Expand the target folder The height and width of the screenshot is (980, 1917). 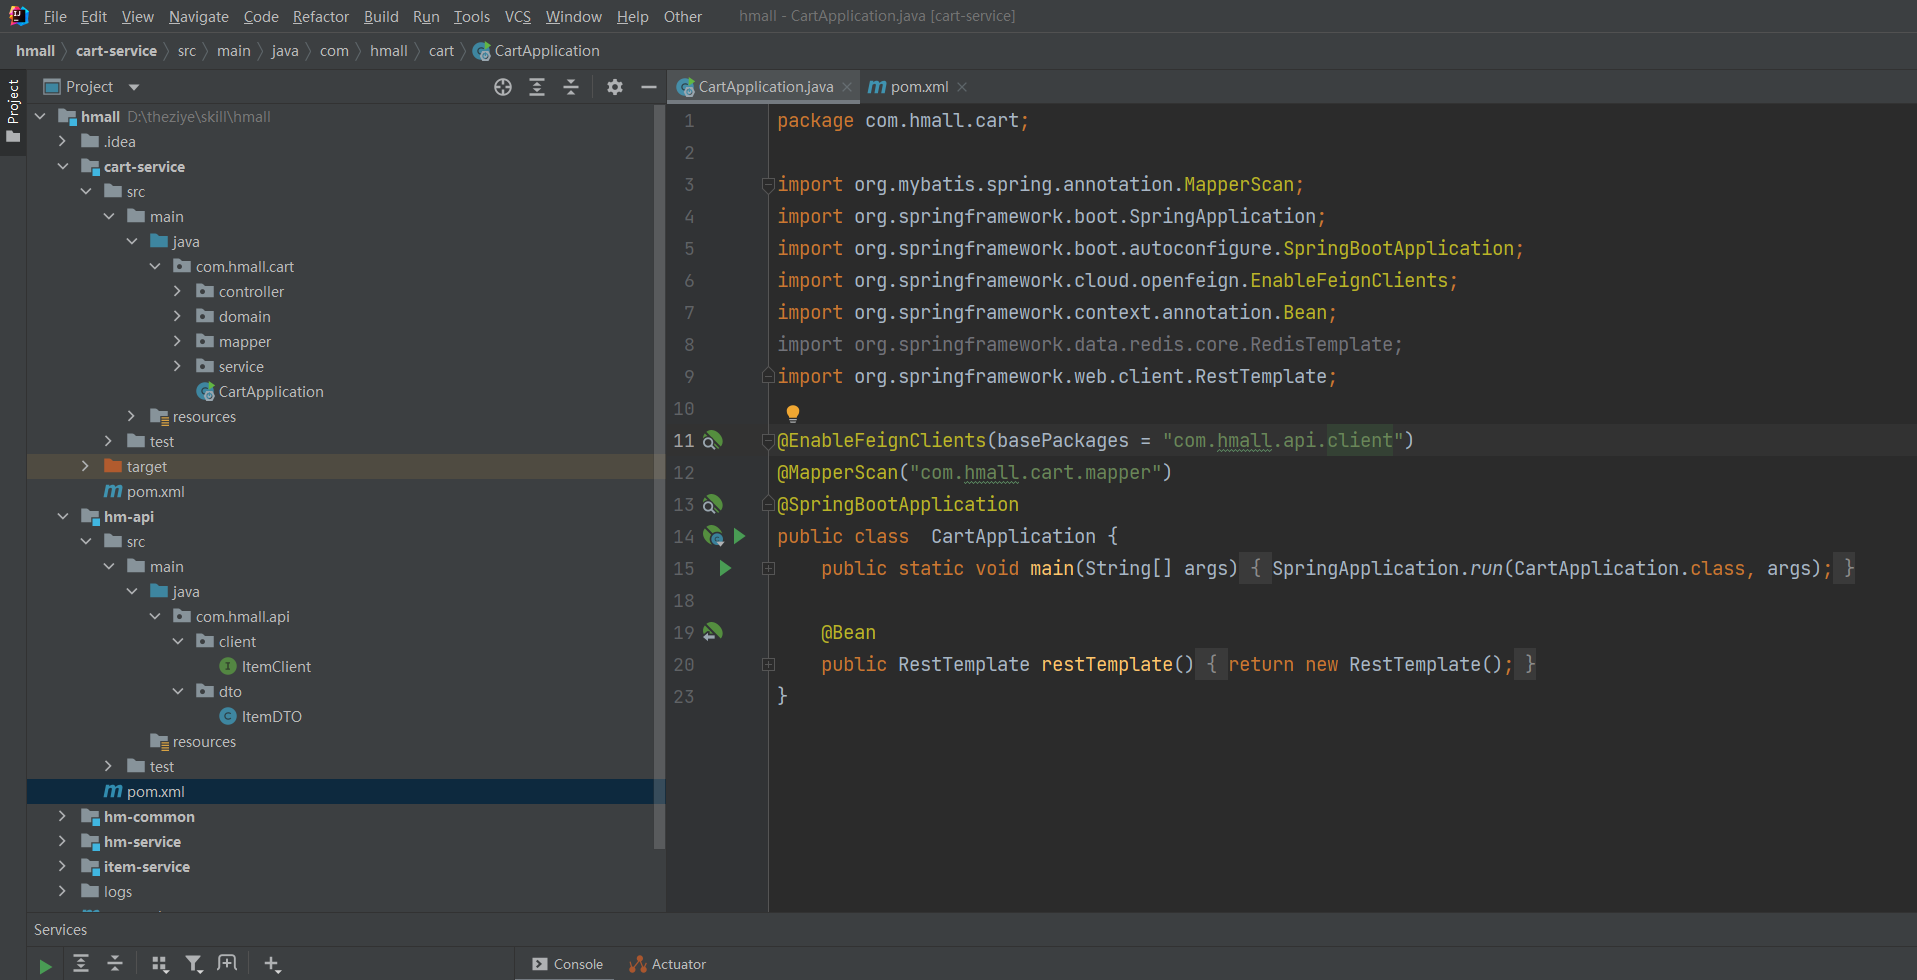86,467
